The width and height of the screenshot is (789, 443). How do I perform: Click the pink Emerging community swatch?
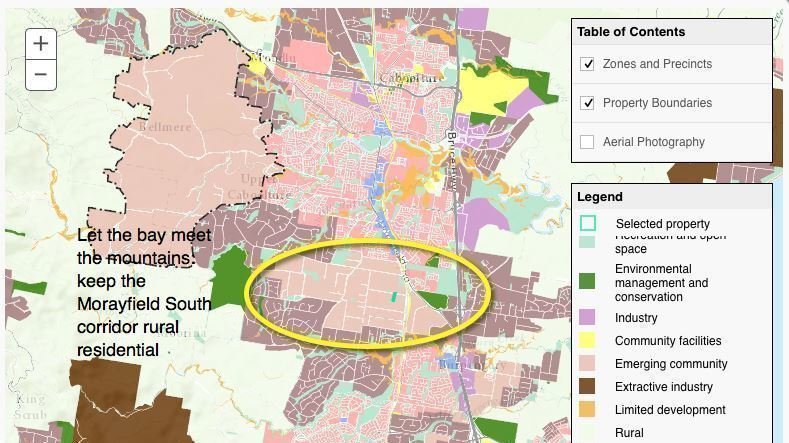tap(588, 364)
